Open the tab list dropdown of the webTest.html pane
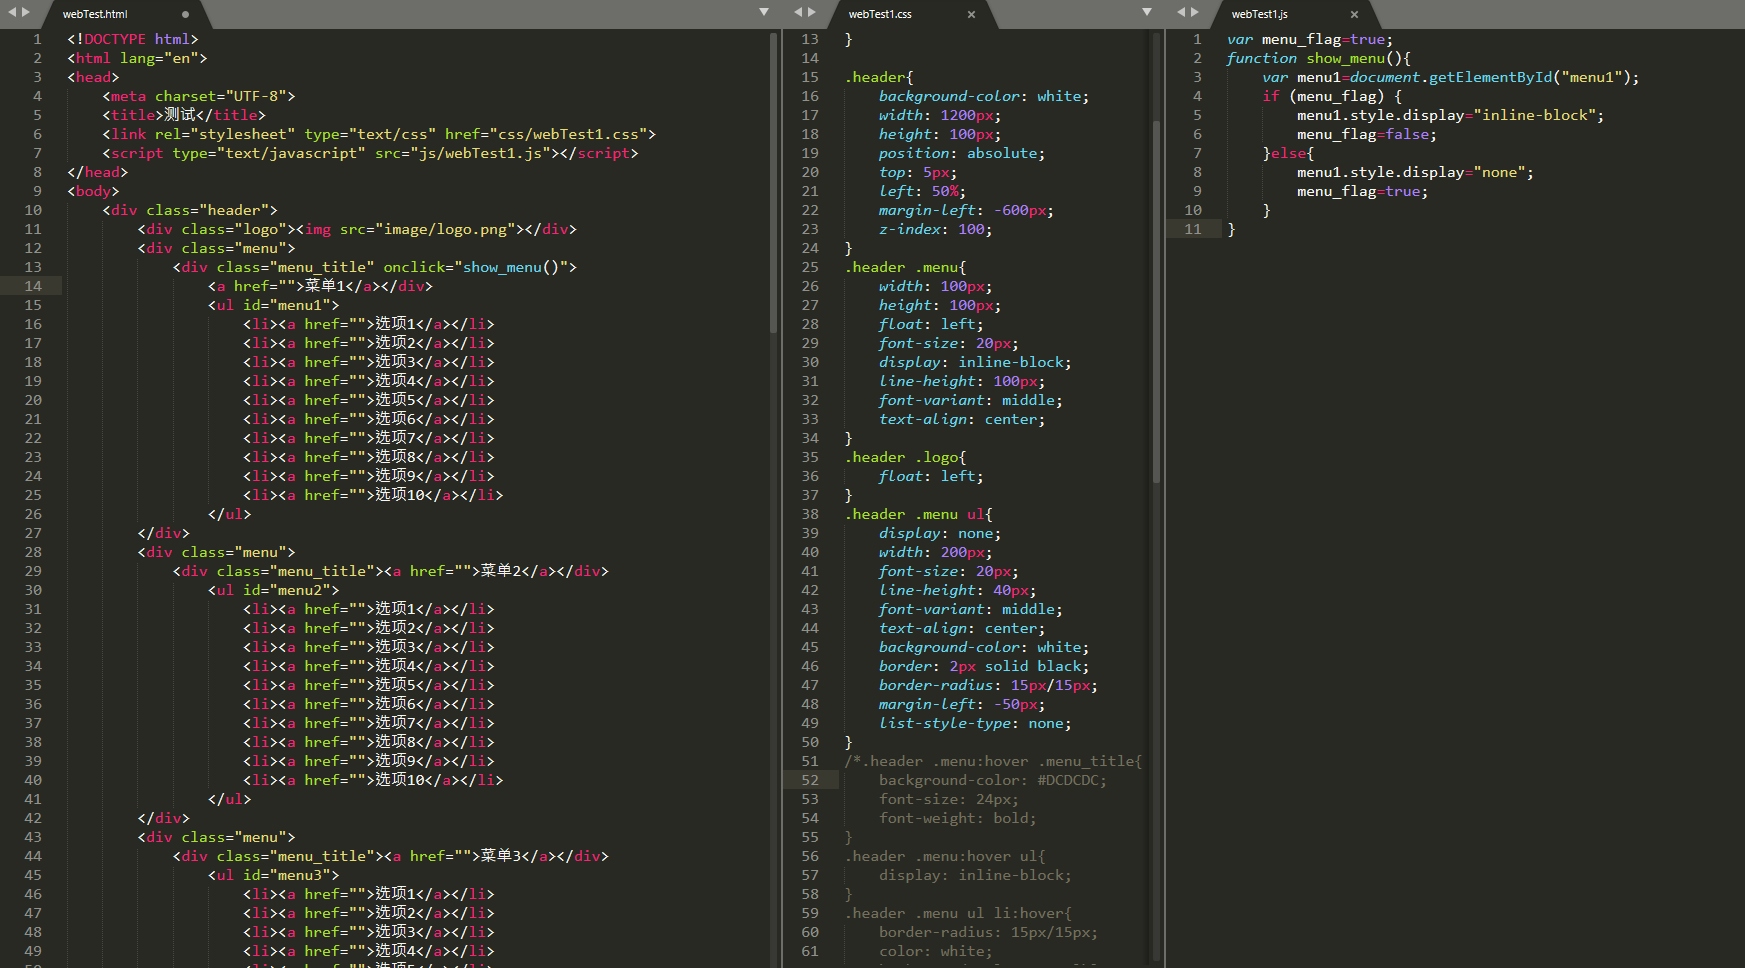The height and width of the screenshot is (968, 1745). coord(764,12)
